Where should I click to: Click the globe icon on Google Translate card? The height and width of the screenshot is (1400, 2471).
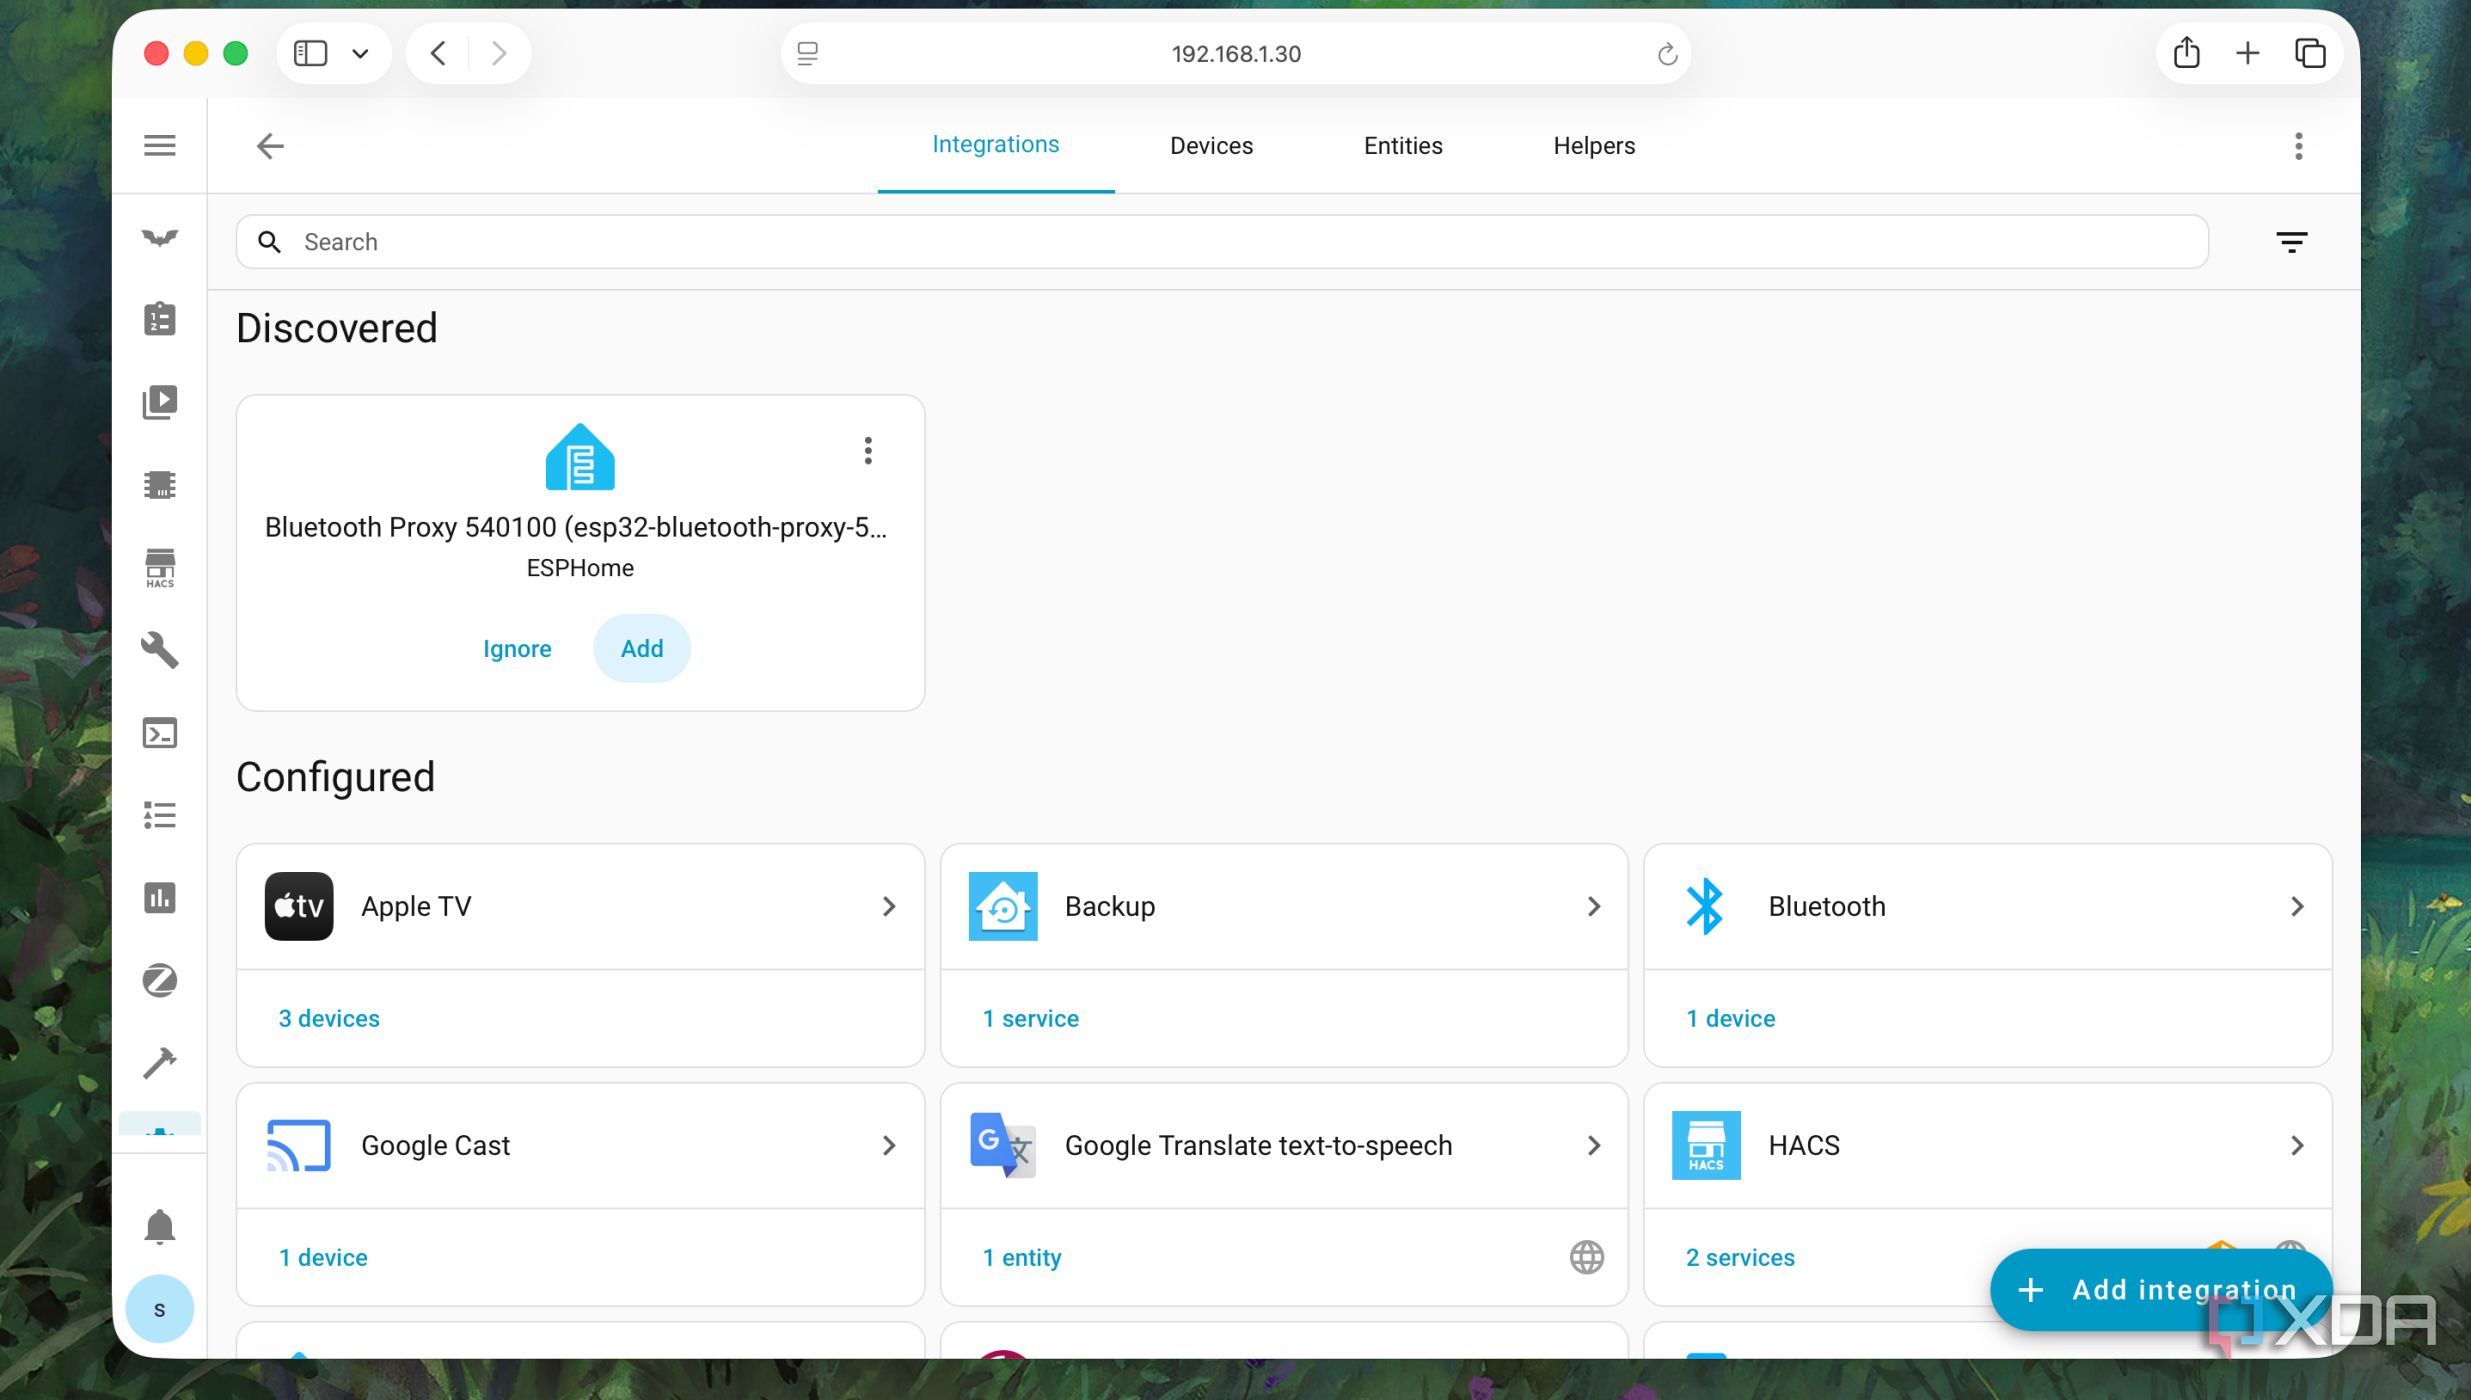1586,1257
